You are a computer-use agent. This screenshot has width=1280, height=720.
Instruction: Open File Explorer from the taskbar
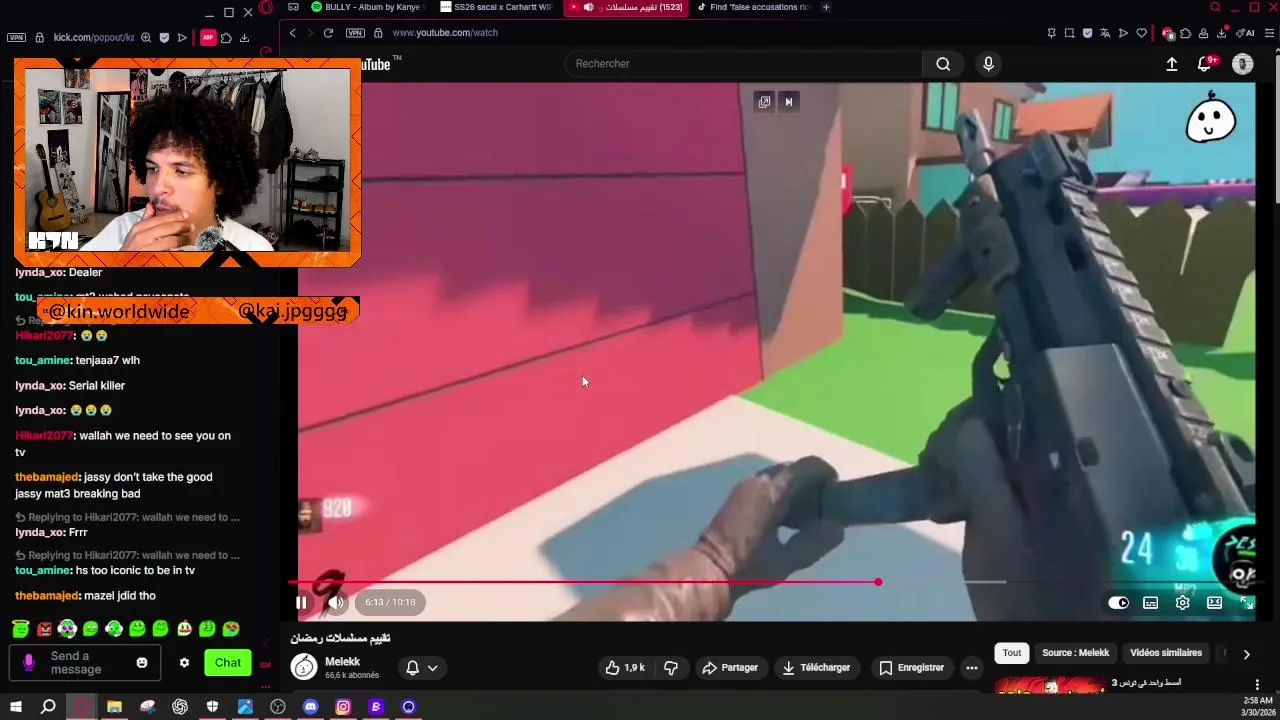click(114, 707)
